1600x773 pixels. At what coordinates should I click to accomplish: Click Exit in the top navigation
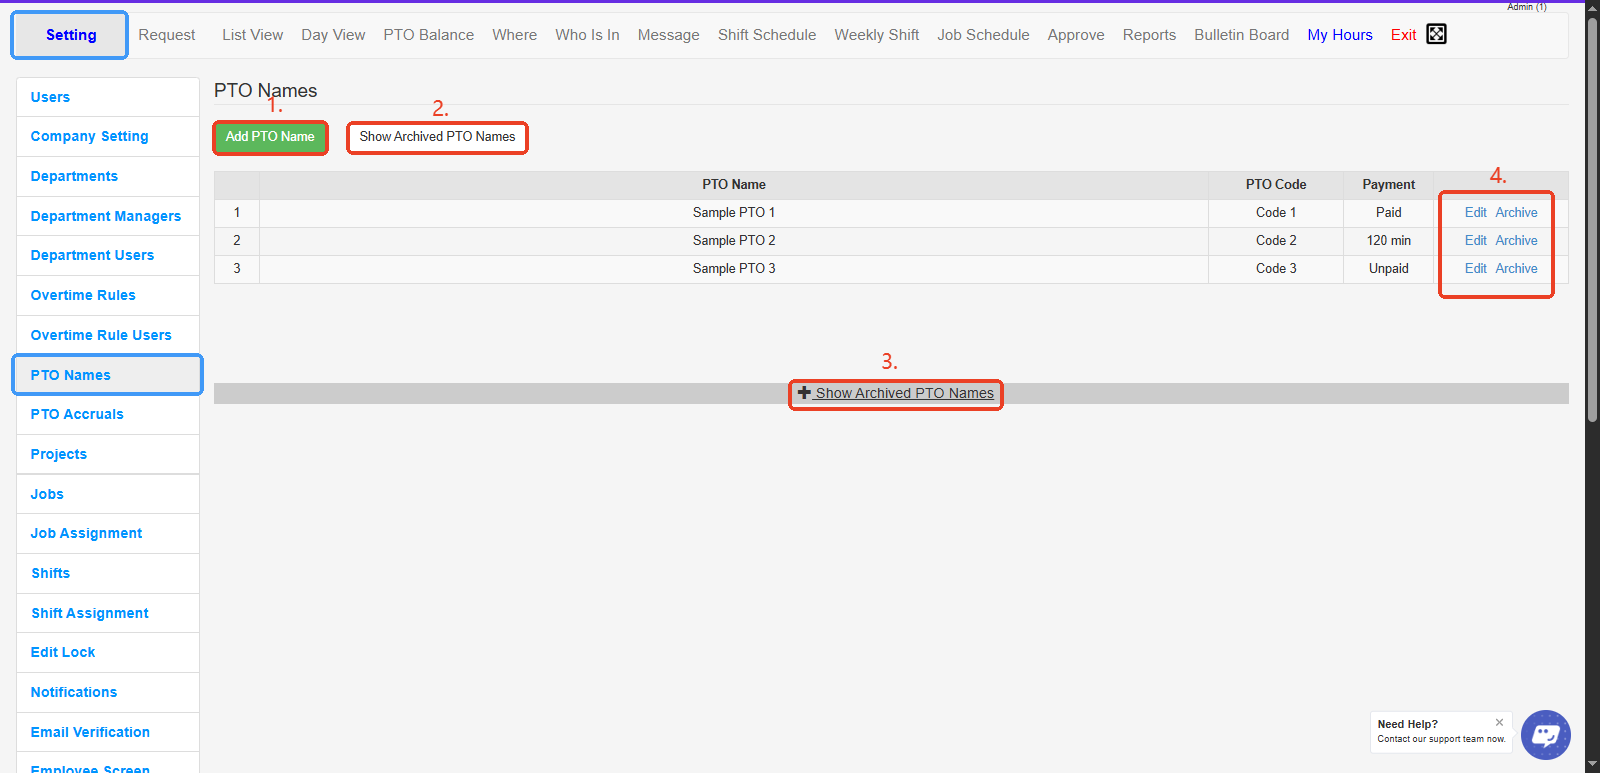1403,35
